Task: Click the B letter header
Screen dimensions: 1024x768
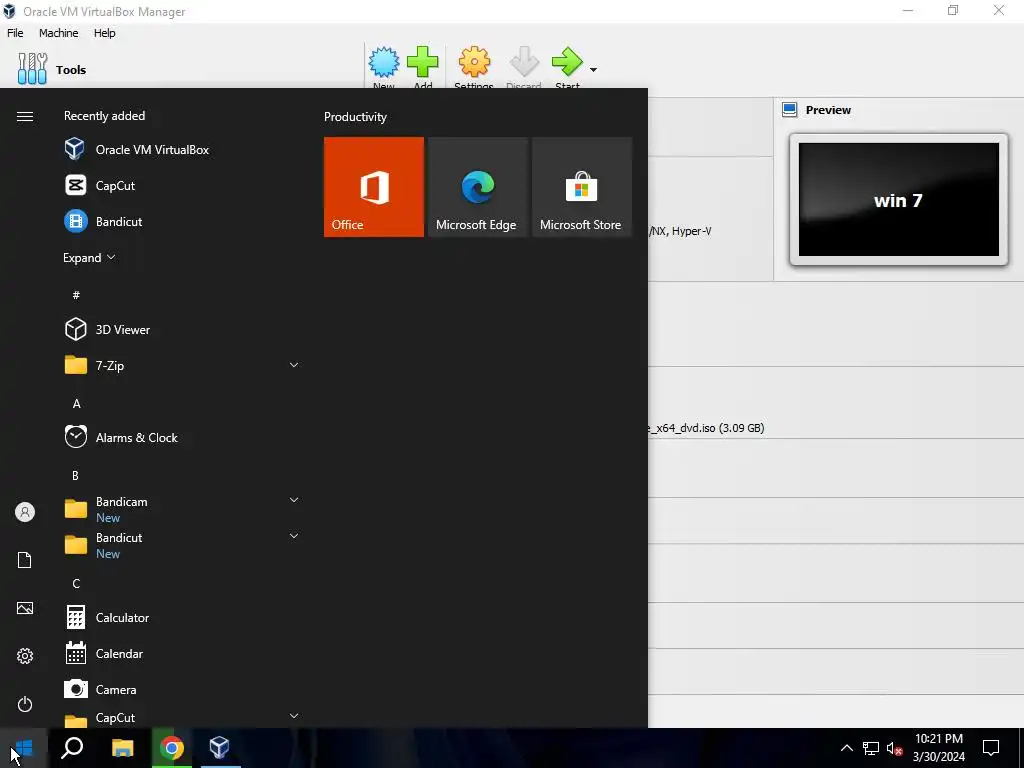Action: (x=75, y=475)
